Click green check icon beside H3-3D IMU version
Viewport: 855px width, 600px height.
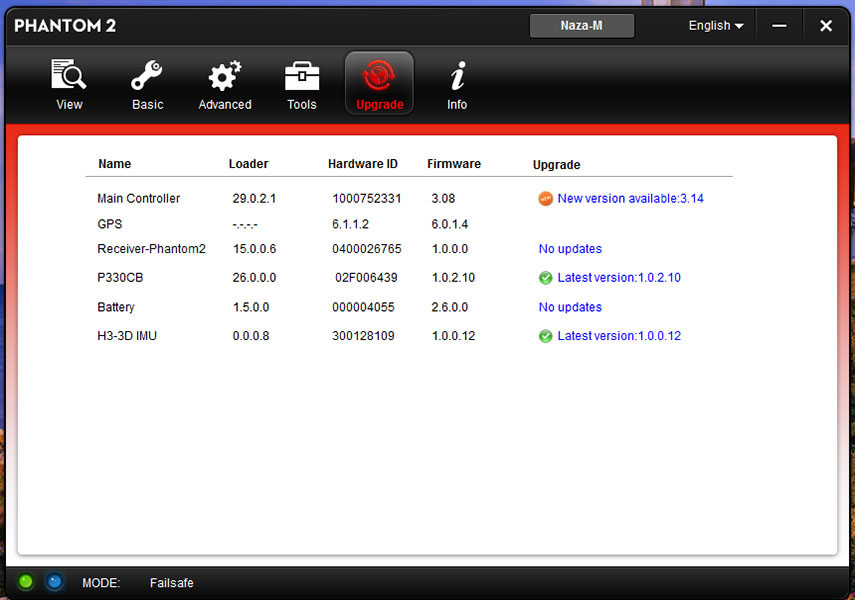[x=545, y=336]
